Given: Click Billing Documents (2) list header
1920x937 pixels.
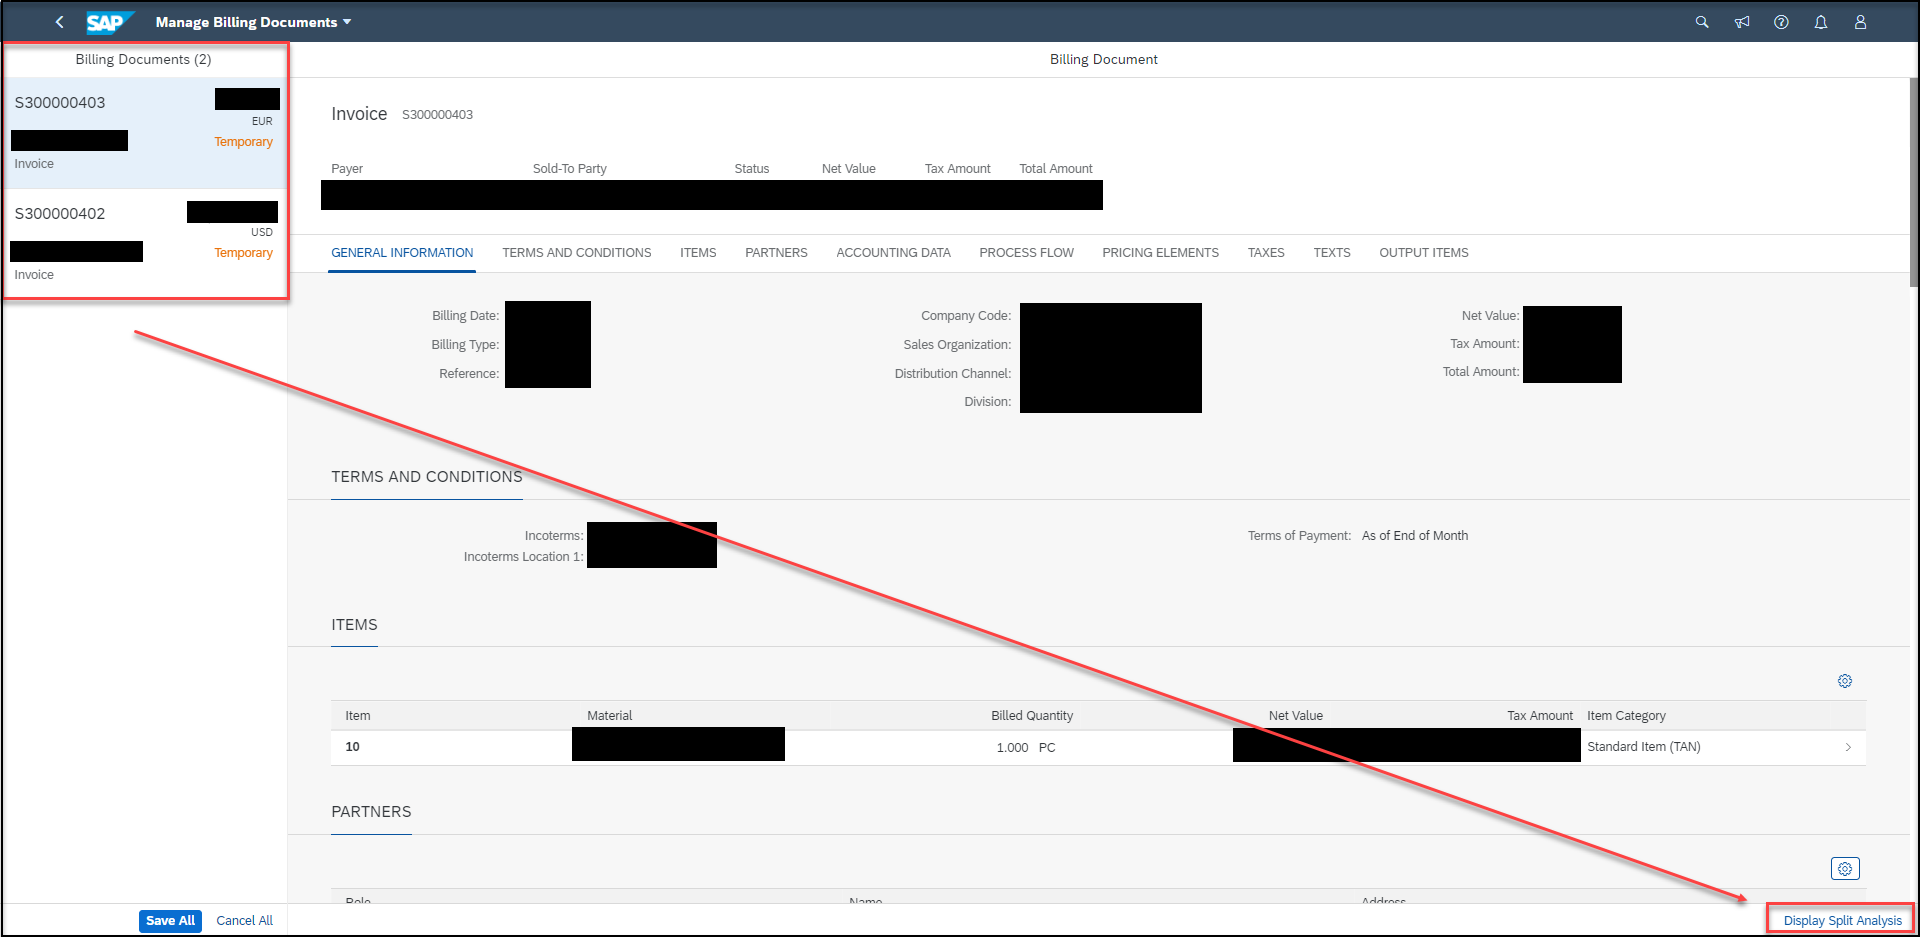Looking at the screenshot, I should (143, 60).
